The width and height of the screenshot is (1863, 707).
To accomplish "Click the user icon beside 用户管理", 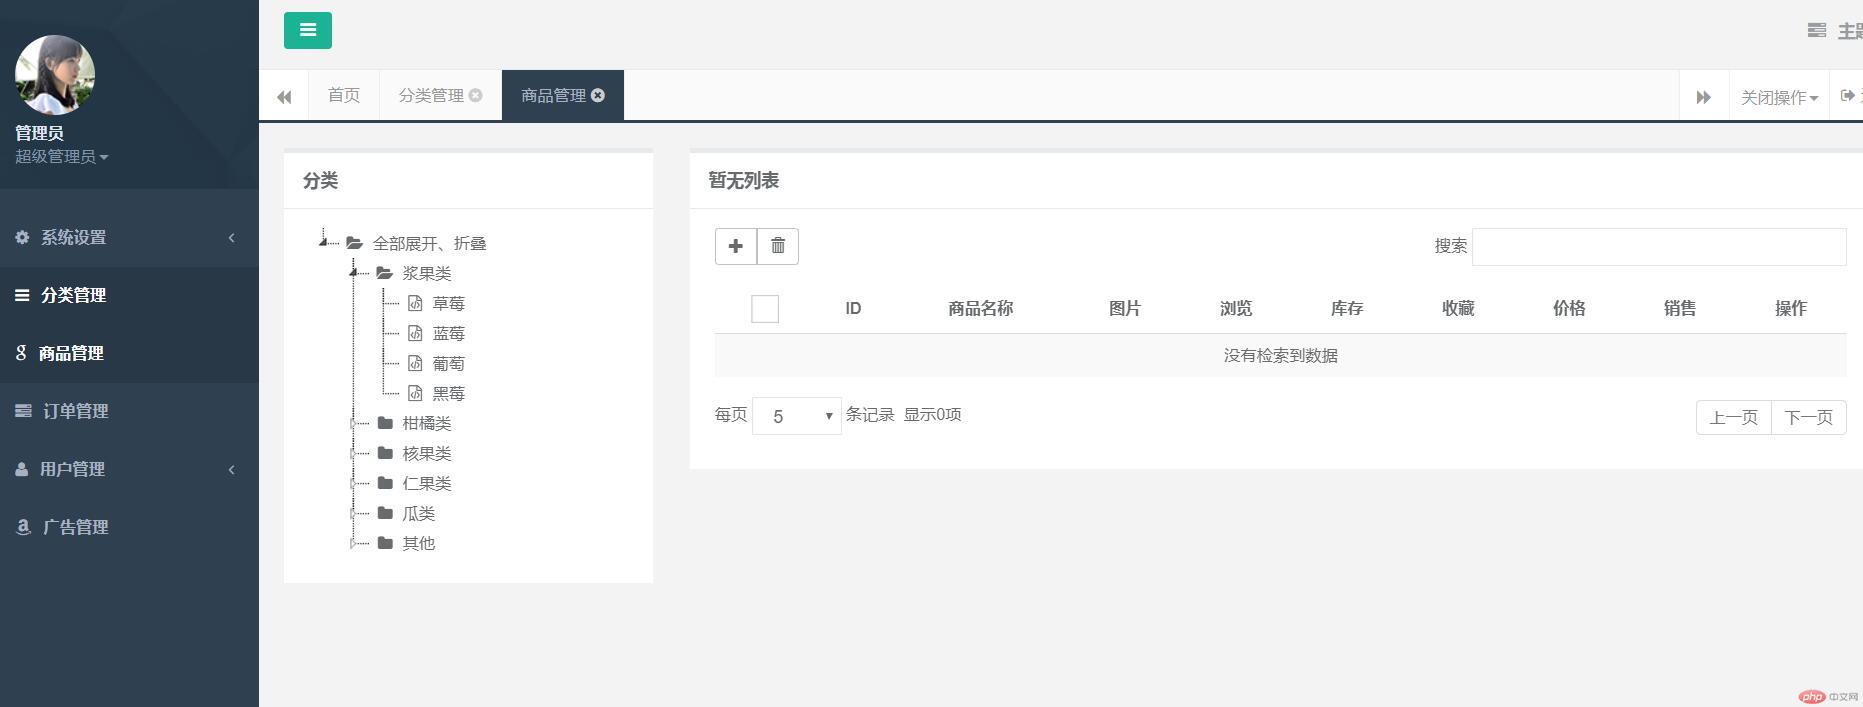I will coord(22,469).
